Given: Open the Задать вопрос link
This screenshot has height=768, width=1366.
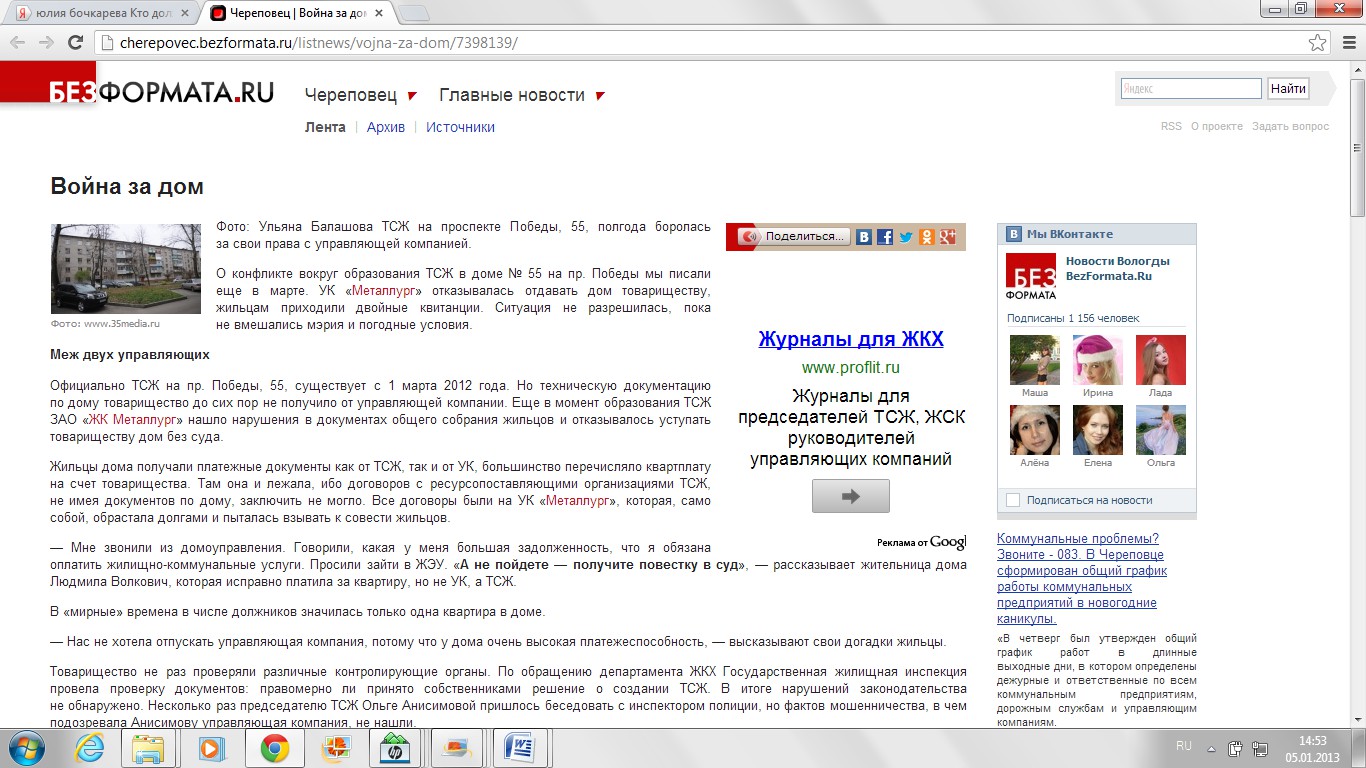Looking at the screenshot, I should [1291, 126].
